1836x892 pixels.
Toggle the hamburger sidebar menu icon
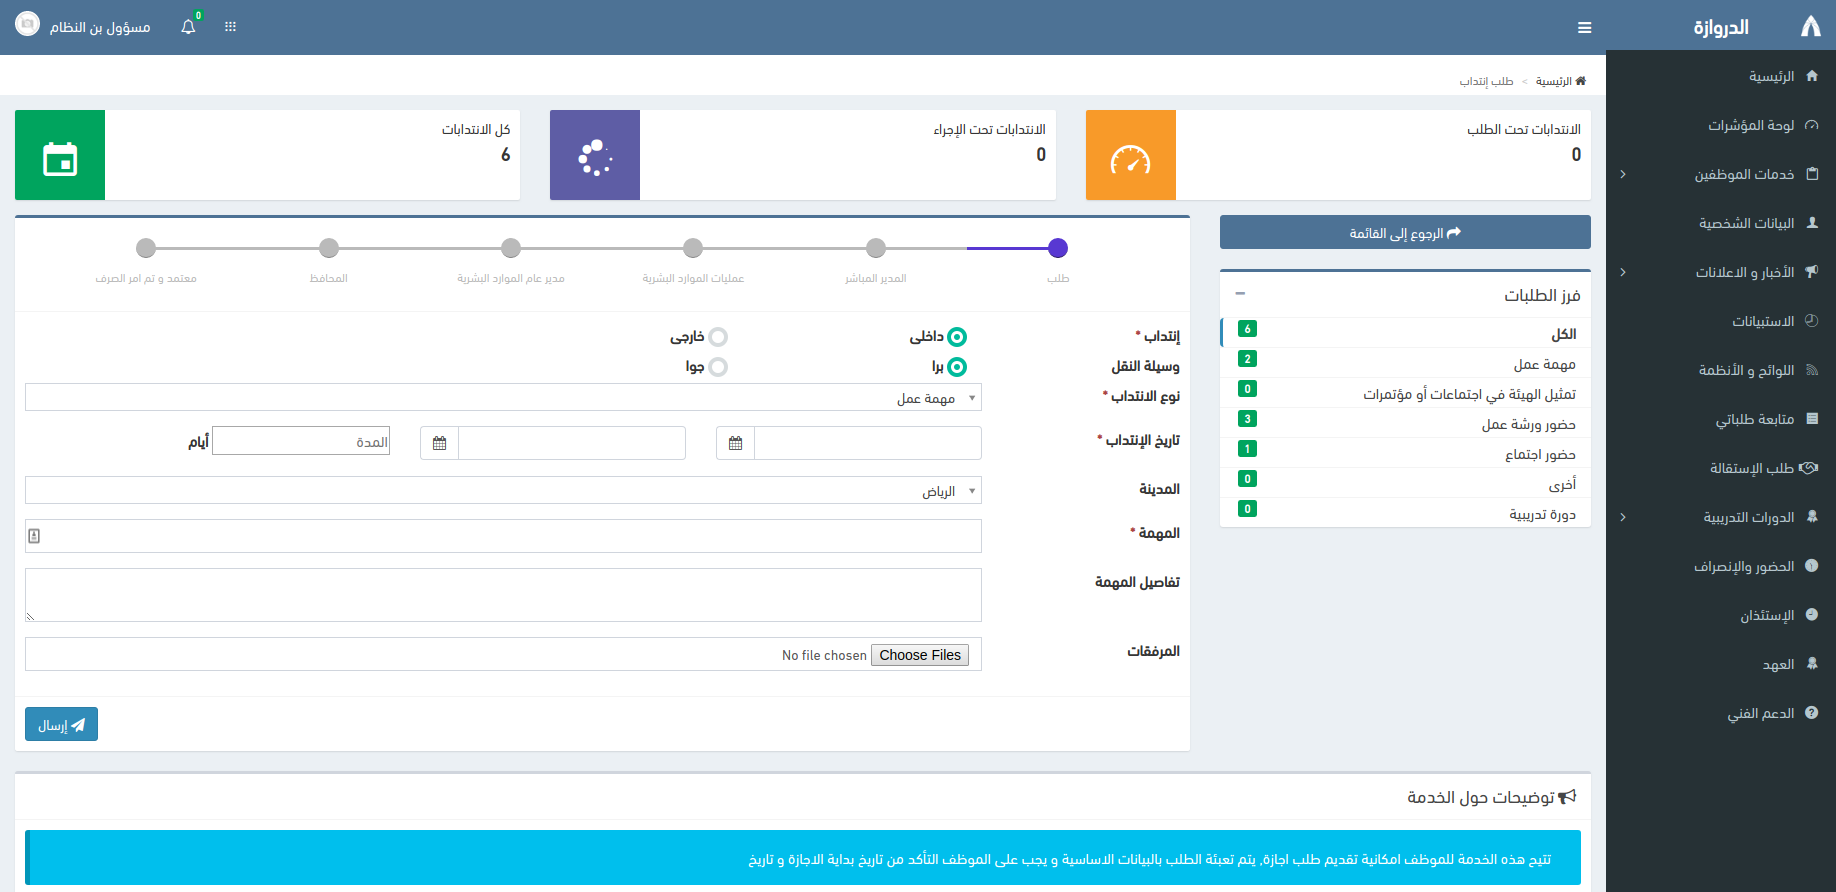tap(1584, 28)
